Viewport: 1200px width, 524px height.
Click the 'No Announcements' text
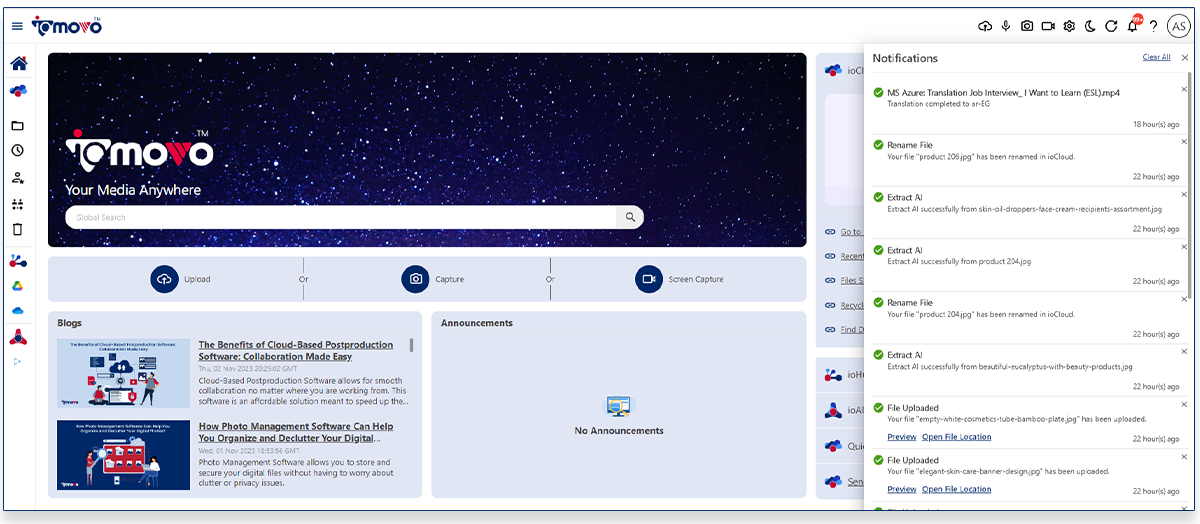[x=619, y=431]
